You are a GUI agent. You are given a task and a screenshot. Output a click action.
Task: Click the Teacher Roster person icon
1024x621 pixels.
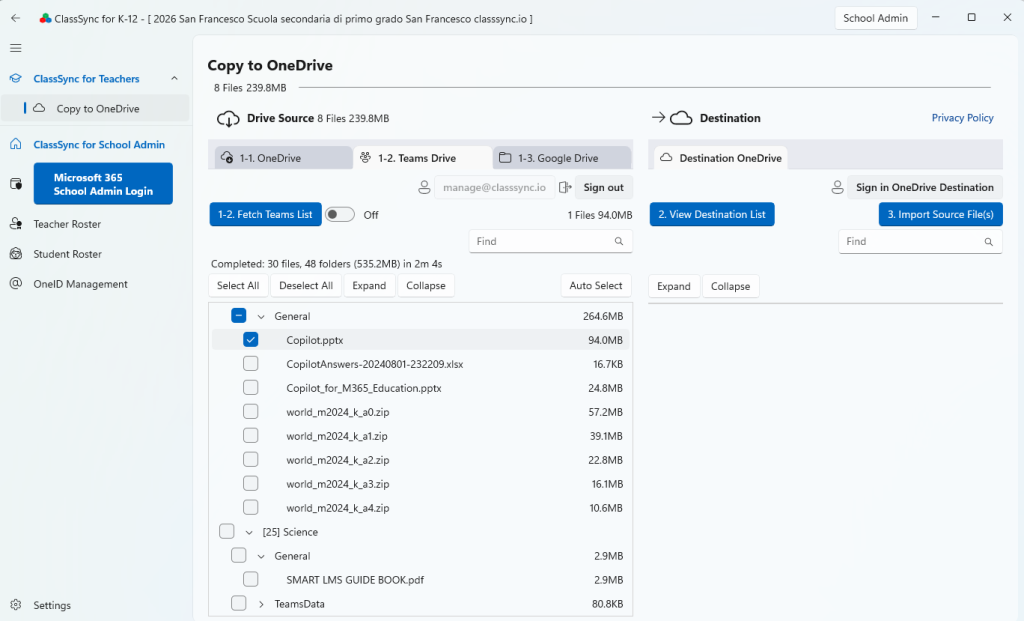tap(16, 223)
